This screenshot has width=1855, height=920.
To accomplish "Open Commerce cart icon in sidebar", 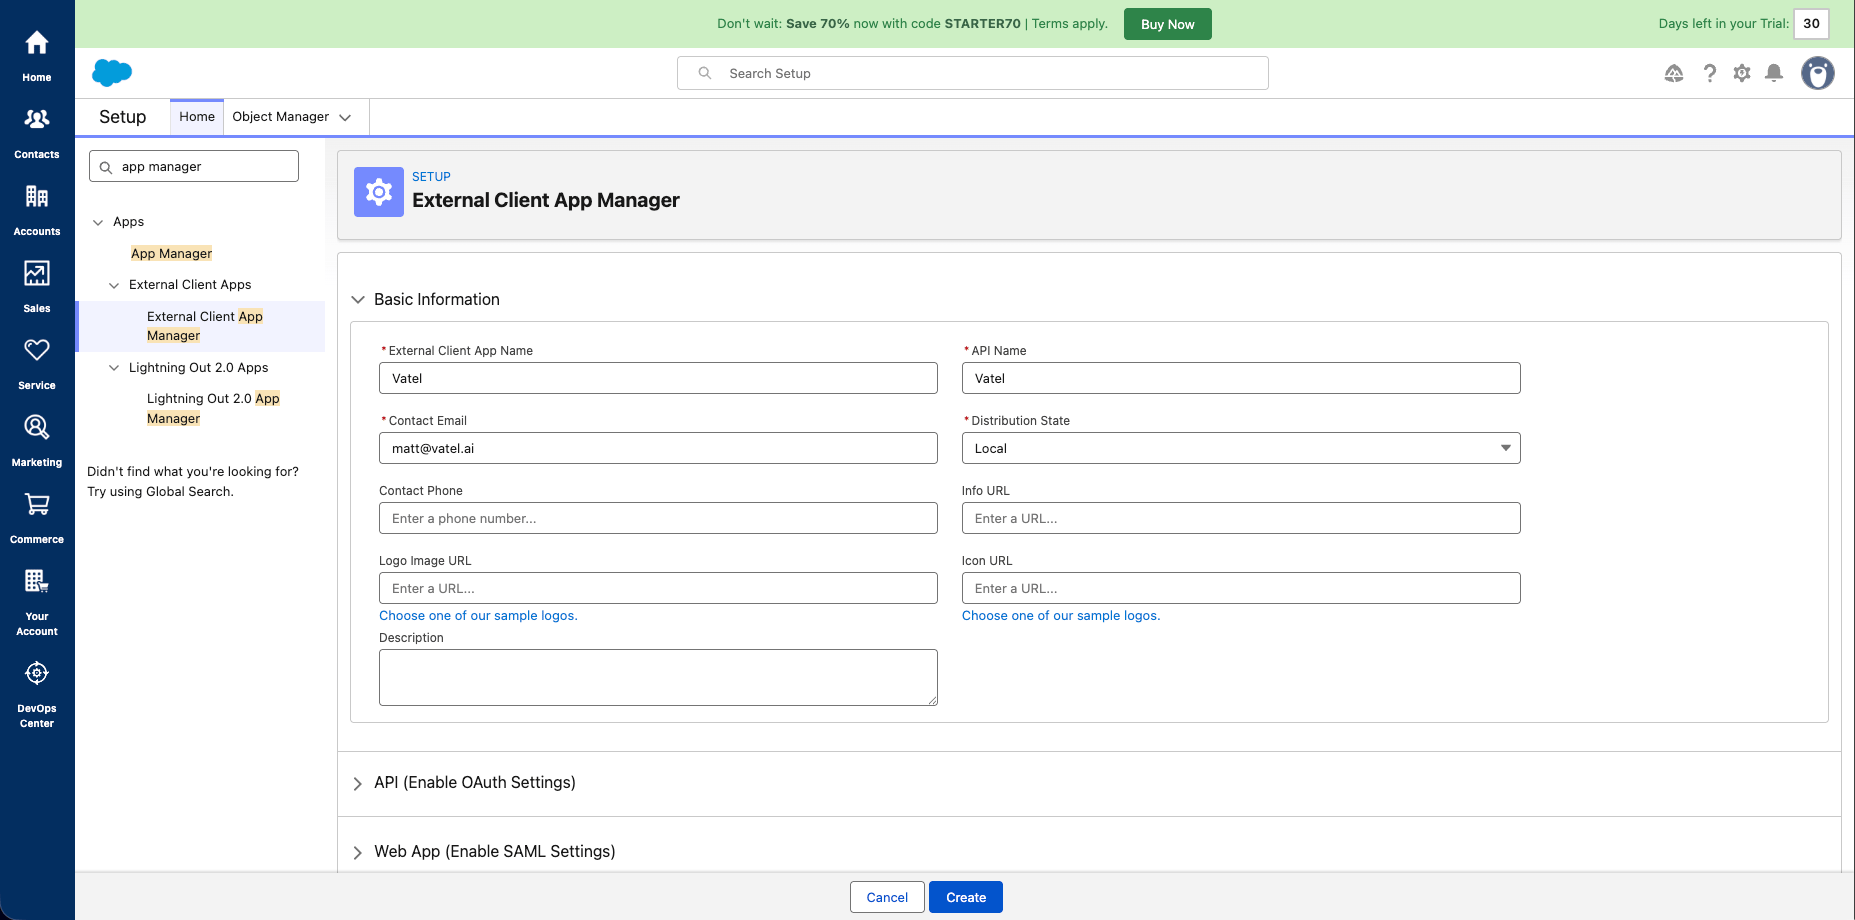I will (37, 504).
